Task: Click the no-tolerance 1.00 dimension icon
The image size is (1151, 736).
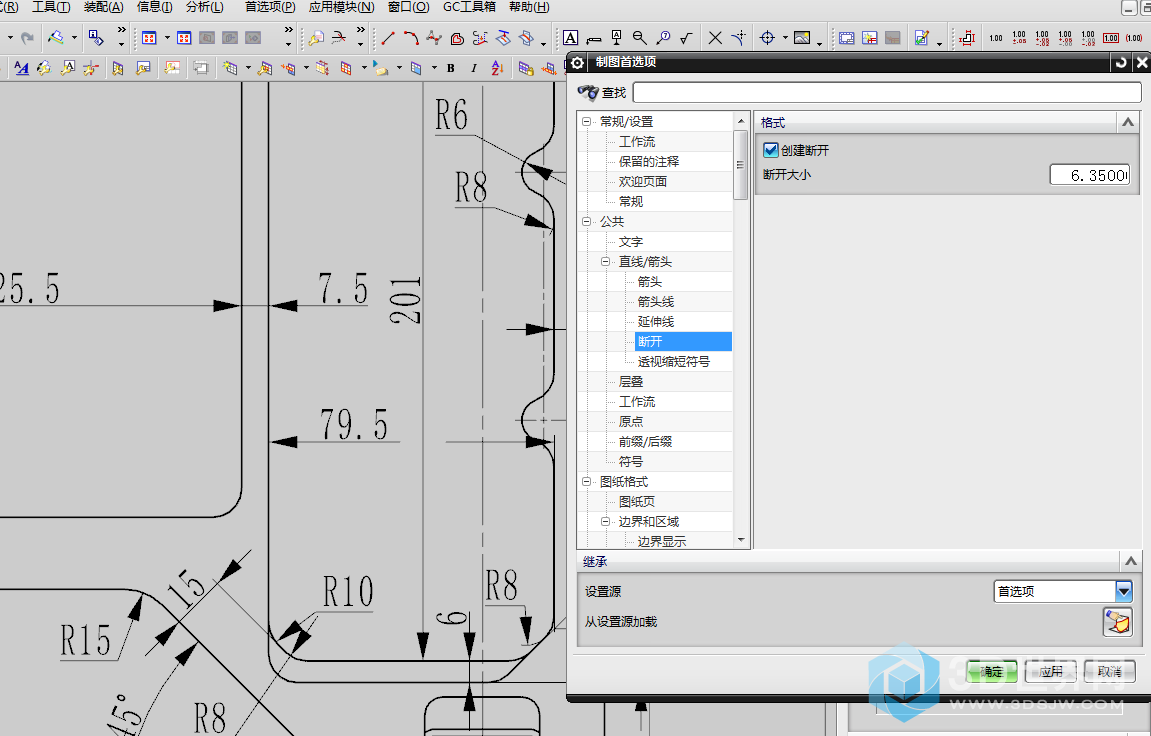Action: click(x=996, y=37)
